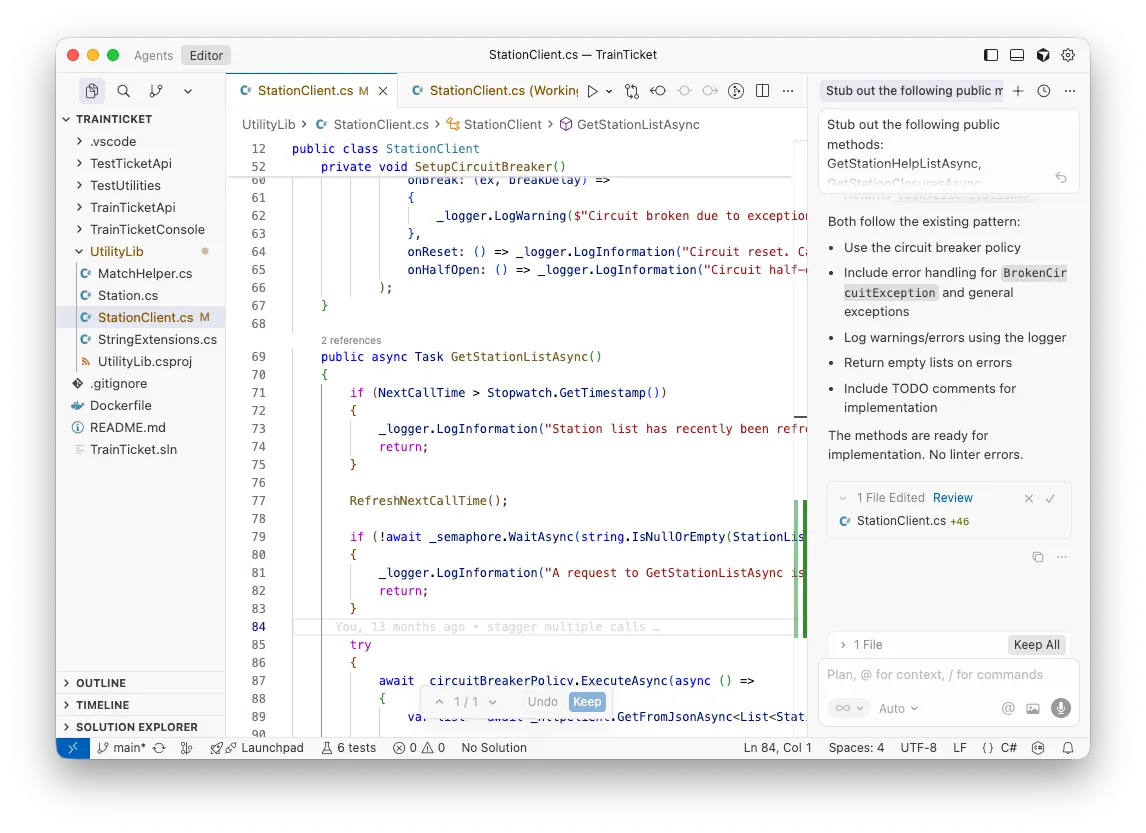
Task: Click the microphone voice input button
Action: [x=1060, y=708]
